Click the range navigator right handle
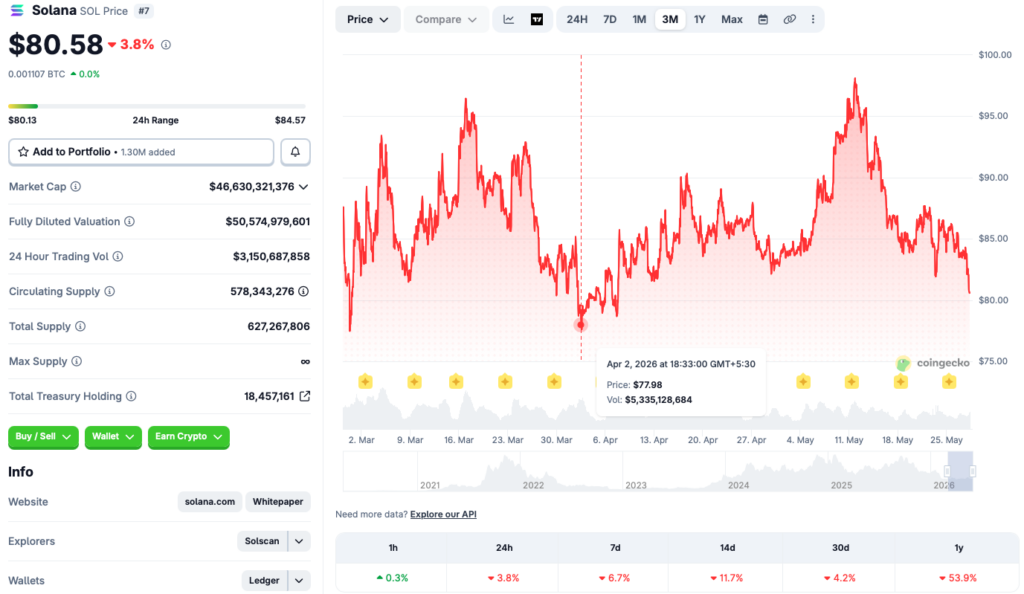 972,471
